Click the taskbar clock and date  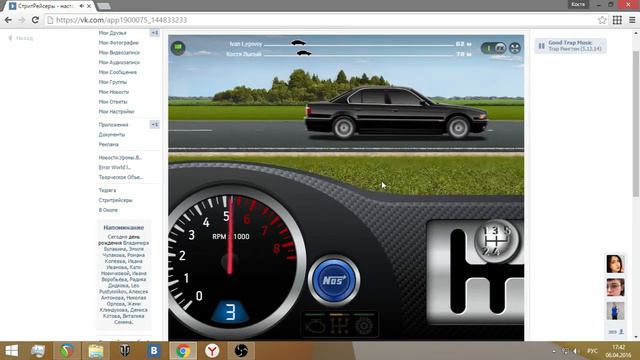pos(618,351)
